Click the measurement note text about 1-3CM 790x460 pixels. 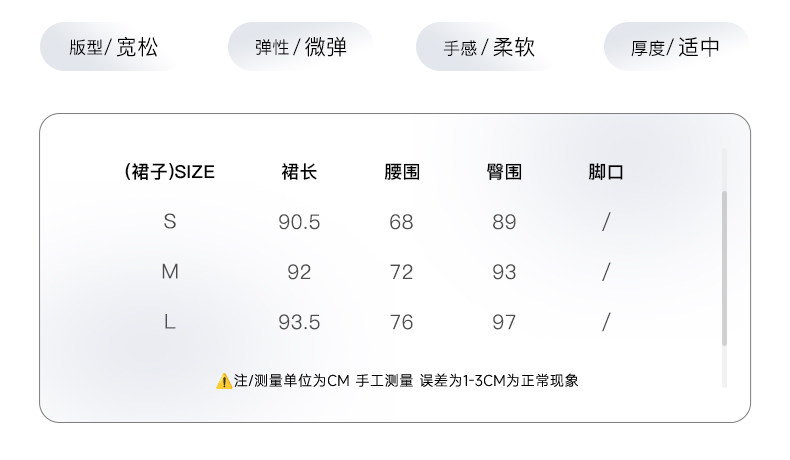[x=406, y=381]
